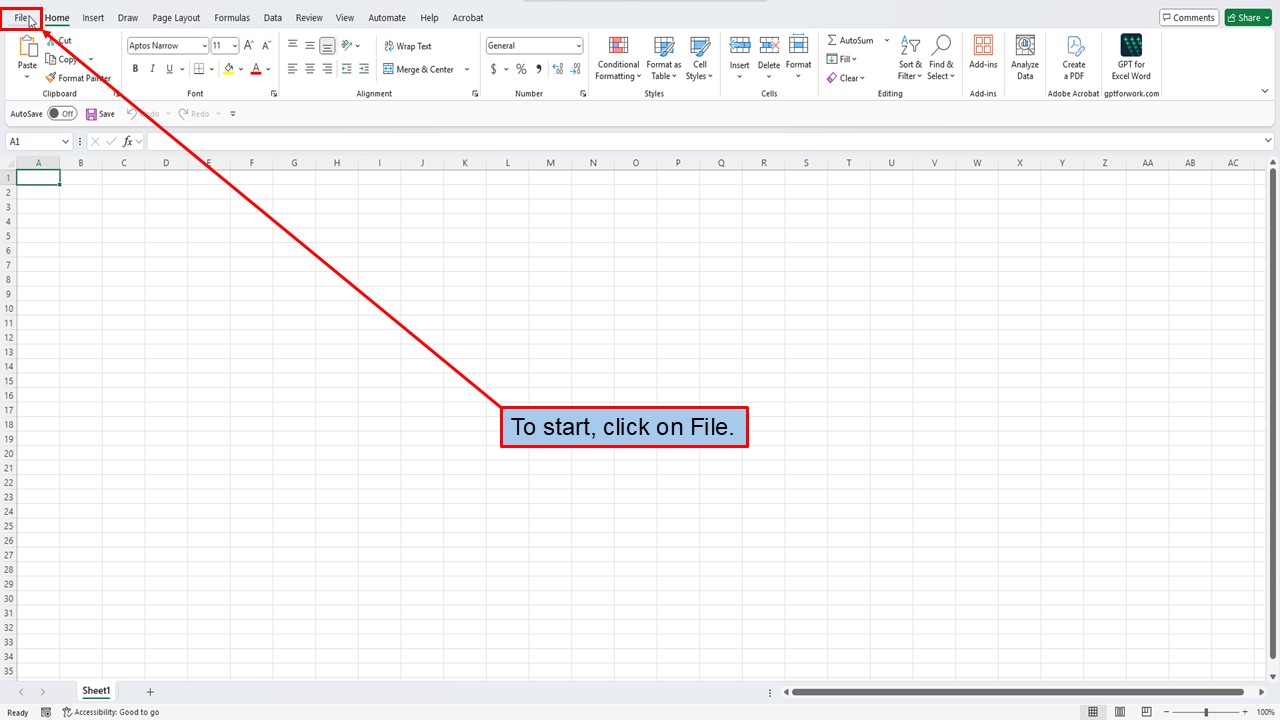Viewport: 1280px width, 720px height.
Task: Toggle bold formatting
Action: (135, 68)
